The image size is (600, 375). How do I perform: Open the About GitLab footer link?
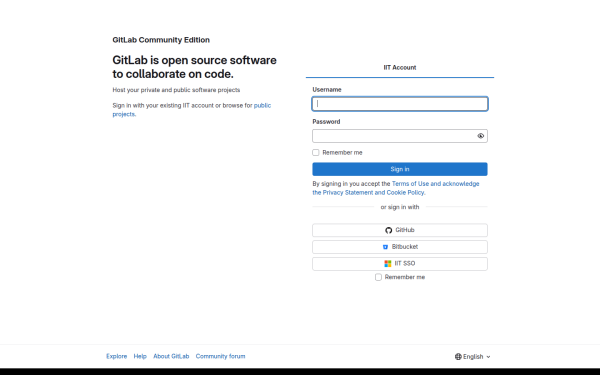pyautogui.click(x=171, y=356)
